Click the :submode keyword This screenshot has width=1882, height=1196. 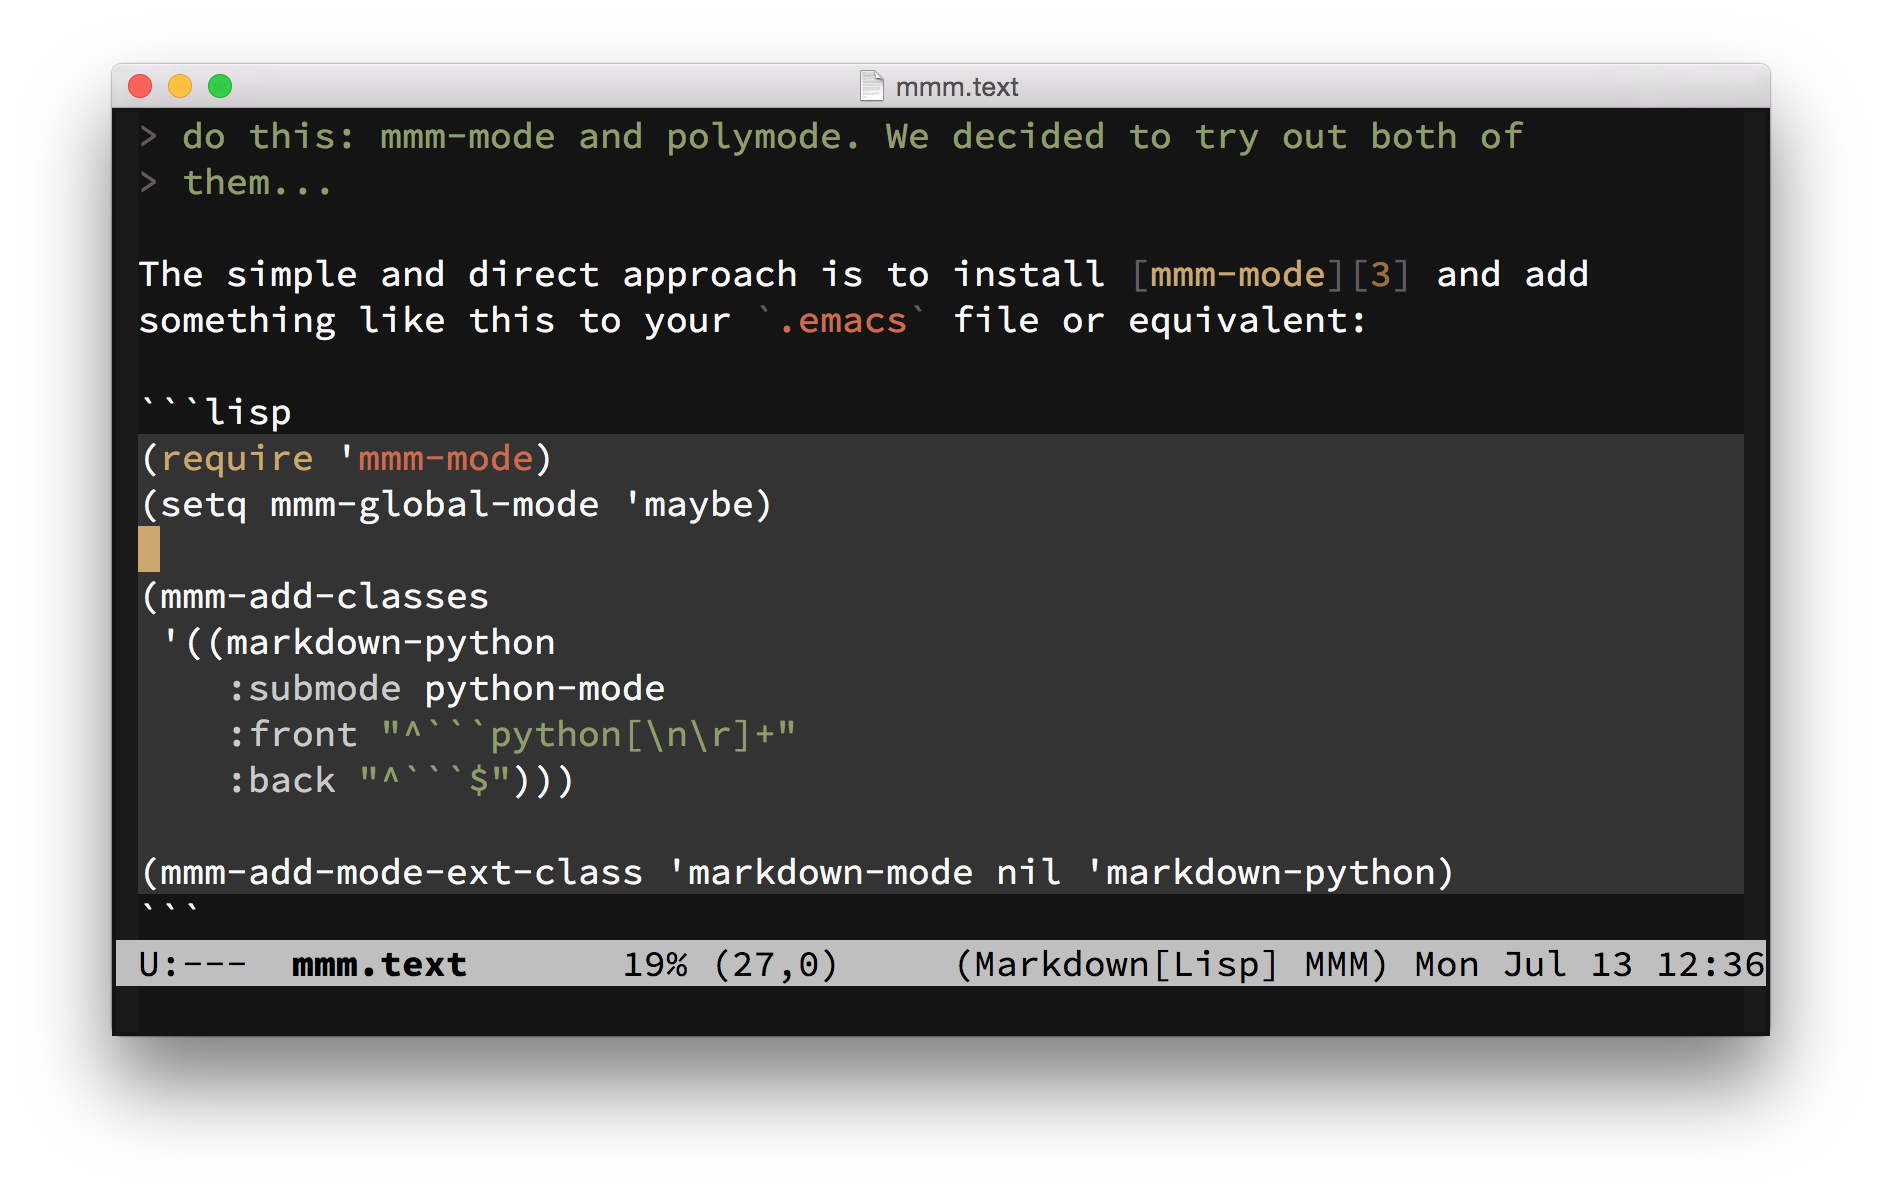click(314, 688)
